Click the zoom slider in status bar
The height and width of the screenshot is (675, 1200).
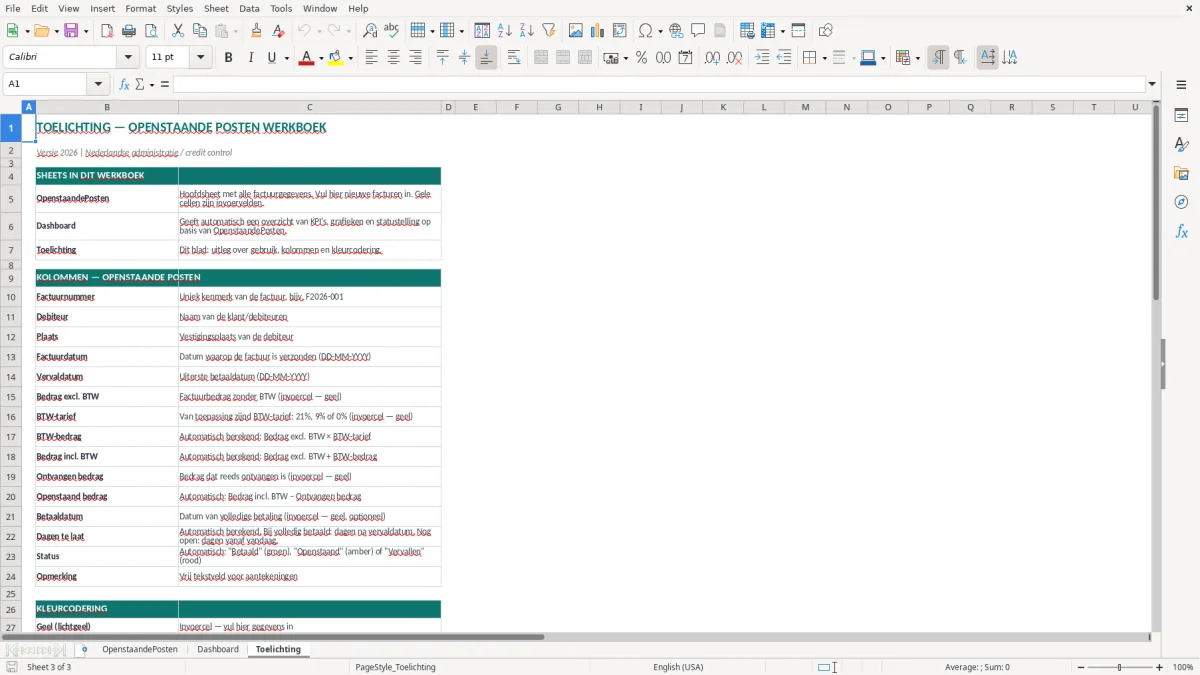(1119, 667)
